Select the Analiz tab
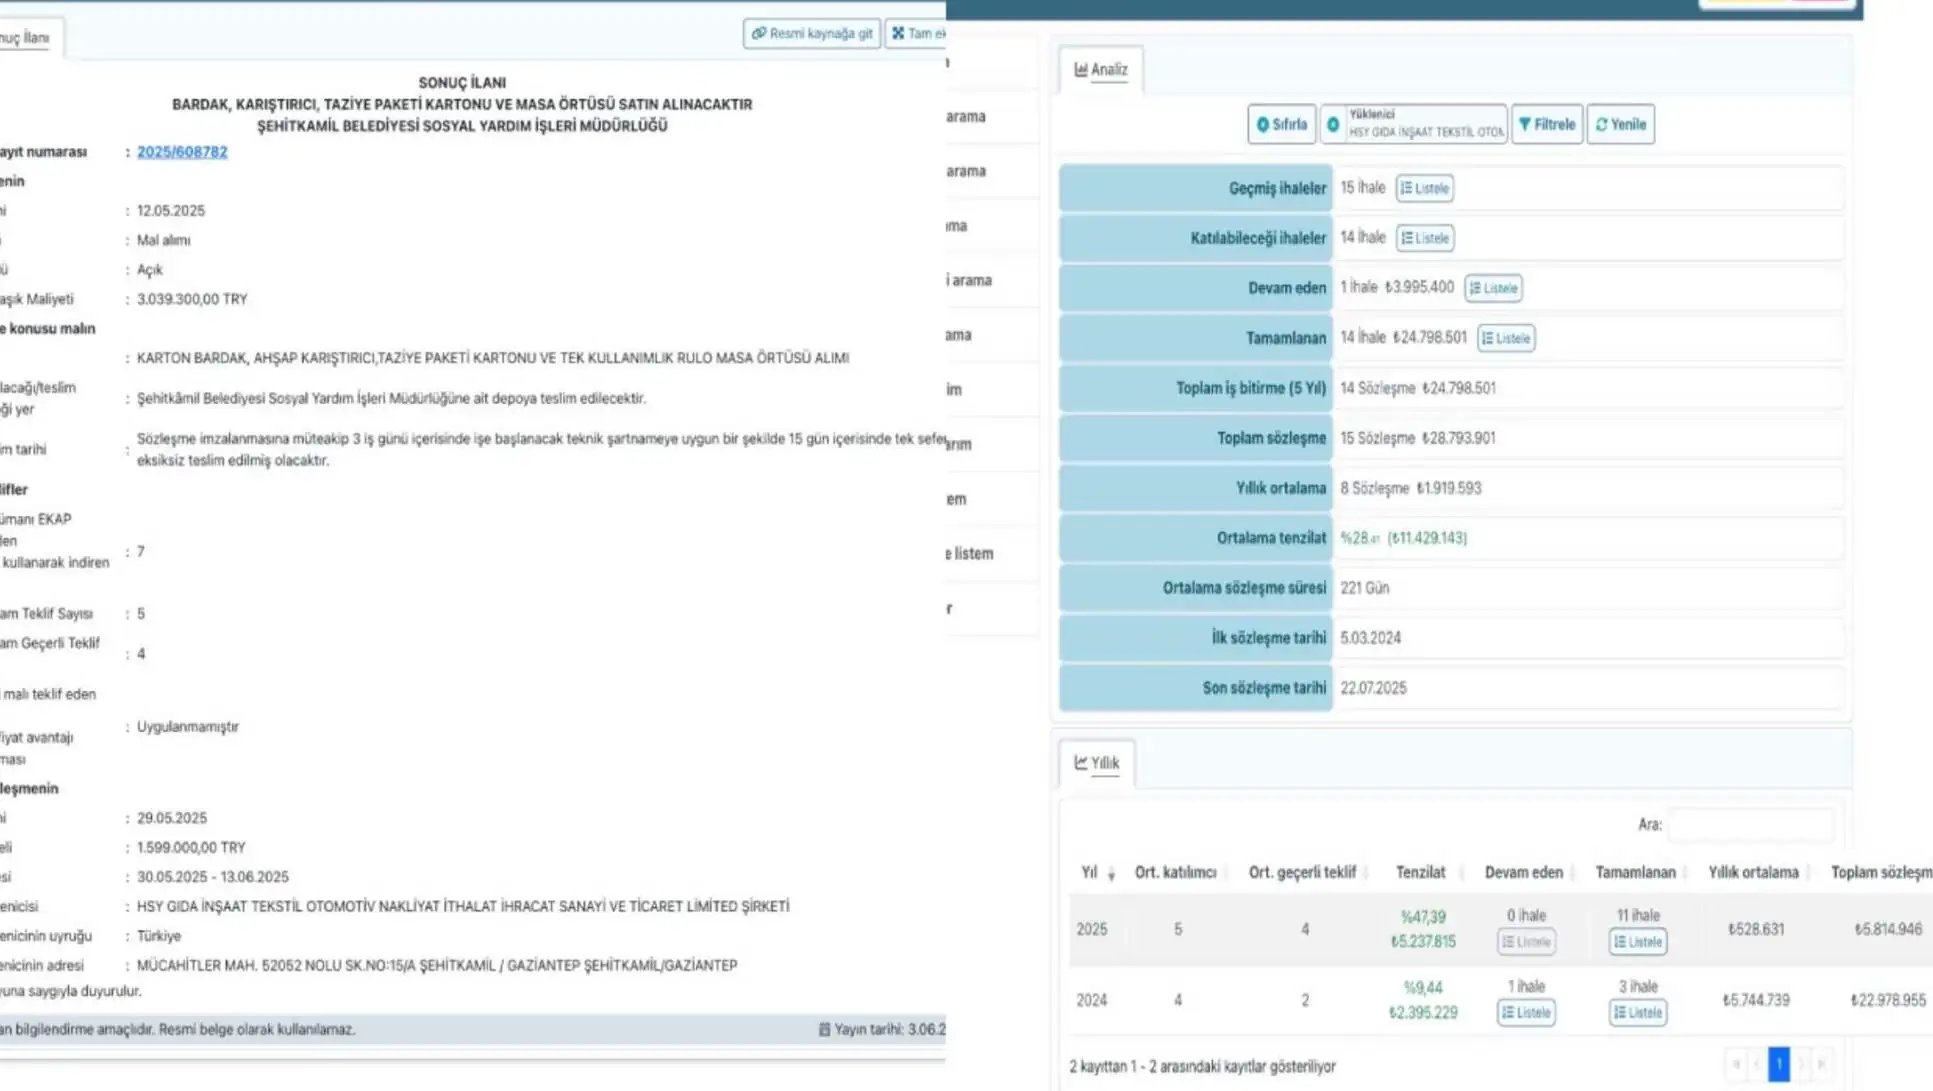This screenshot has height=1091, width=1933. (x=1100, y=69)
